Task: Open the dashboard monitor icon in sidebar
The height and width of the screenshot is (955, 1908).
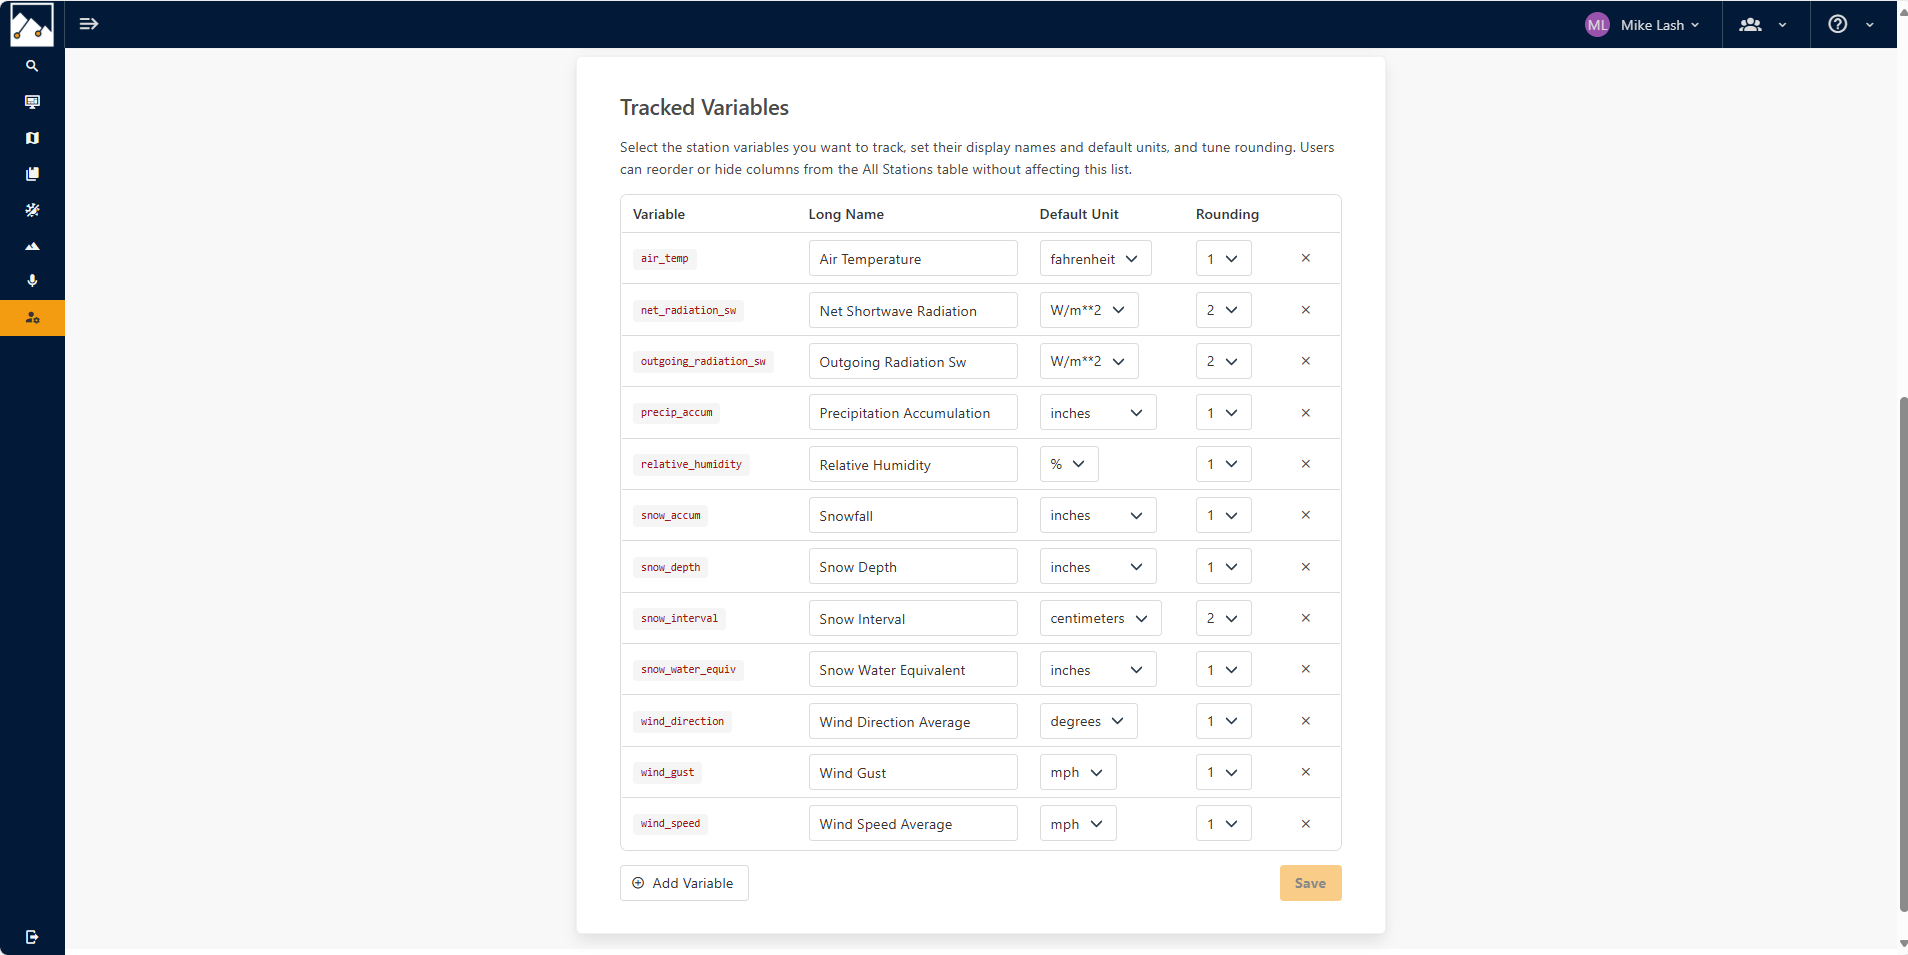Action: (x=32, y=102)
